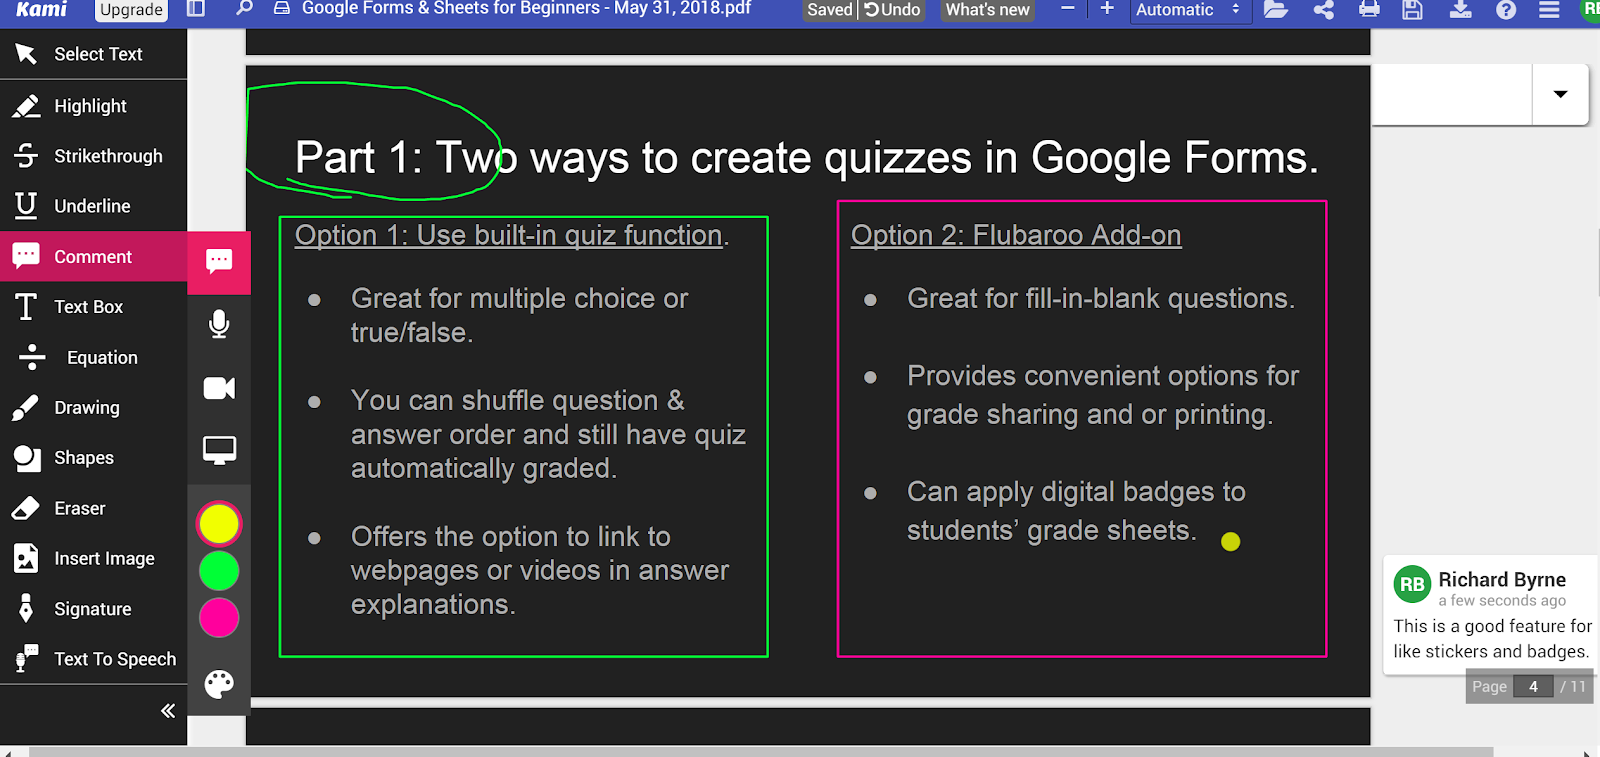Select the Equation tool
1600x757 pixels.
pos(93,357)
